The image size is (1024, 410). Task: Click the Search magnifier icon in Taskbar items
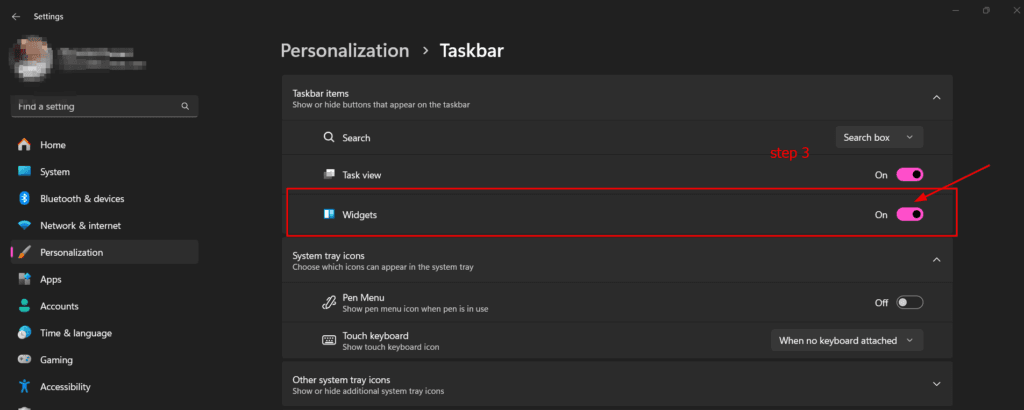click(329, 138)
